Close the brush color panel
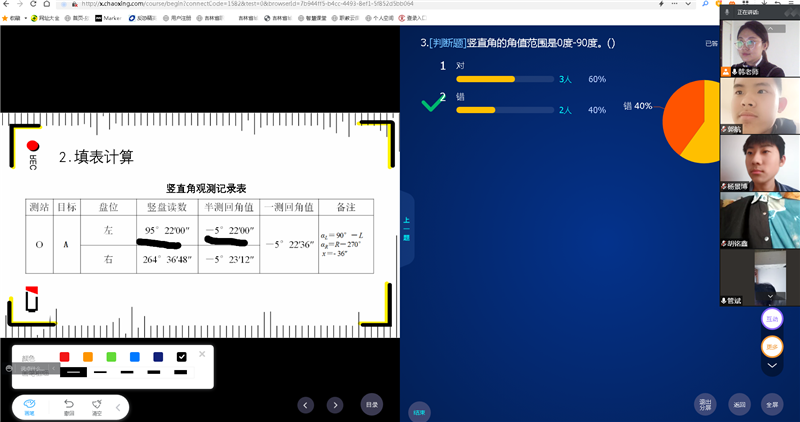This screenshot has height=422, width=800. (202, 354)
